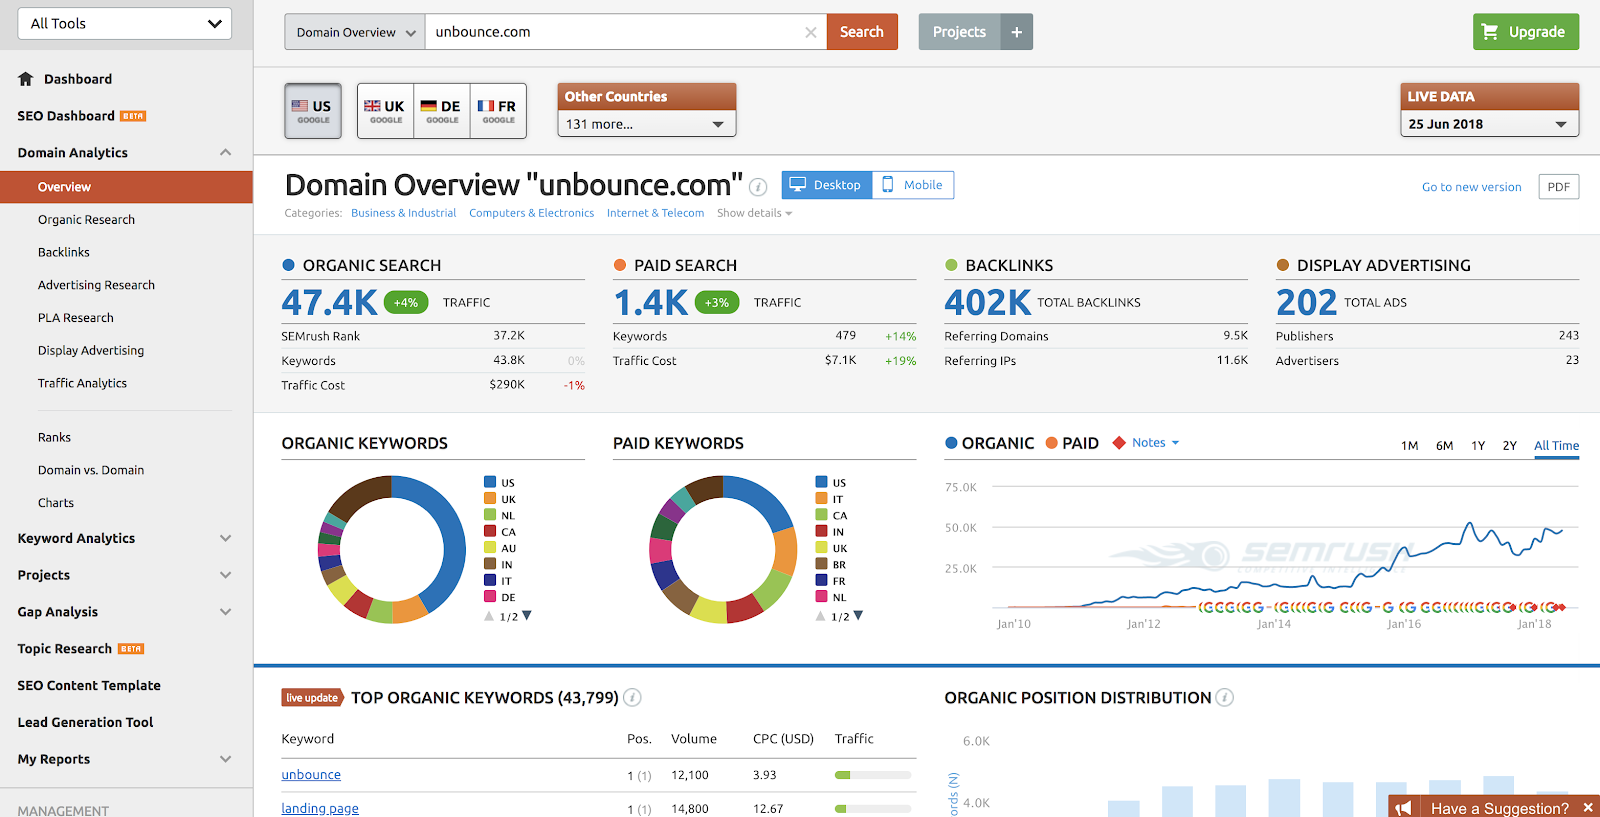Expand Show details for categories
Image resolution: width=1600 pixels, height=817 pixels.
point(754,213)
